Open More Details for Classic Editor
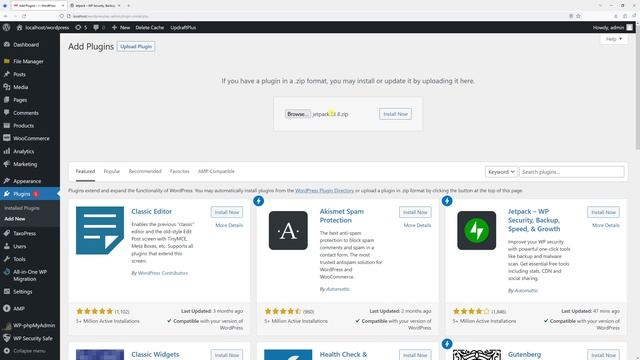640x360 pixels. coord(229,225)
